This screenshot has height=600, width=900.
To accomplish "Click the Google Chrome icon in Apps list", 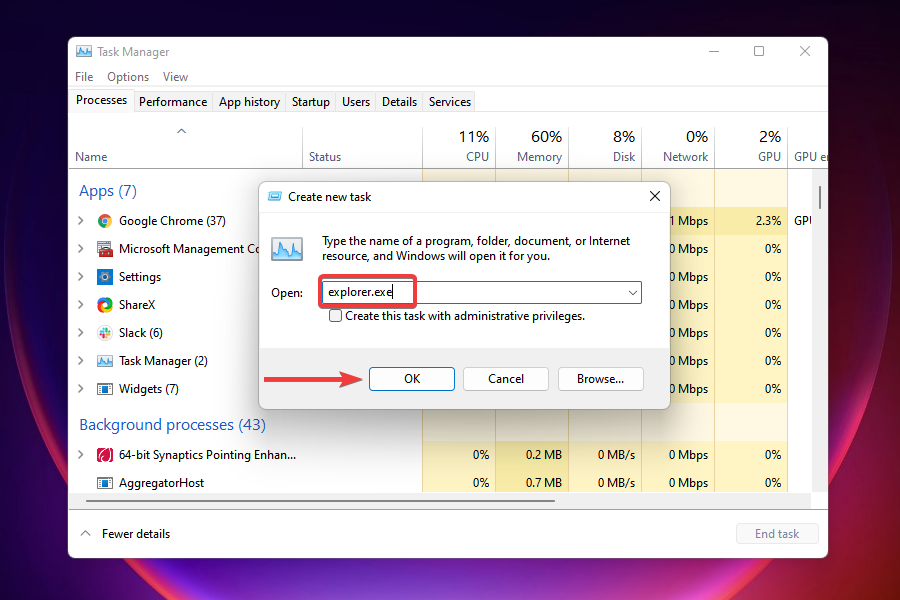I will [x=104, y=221].
